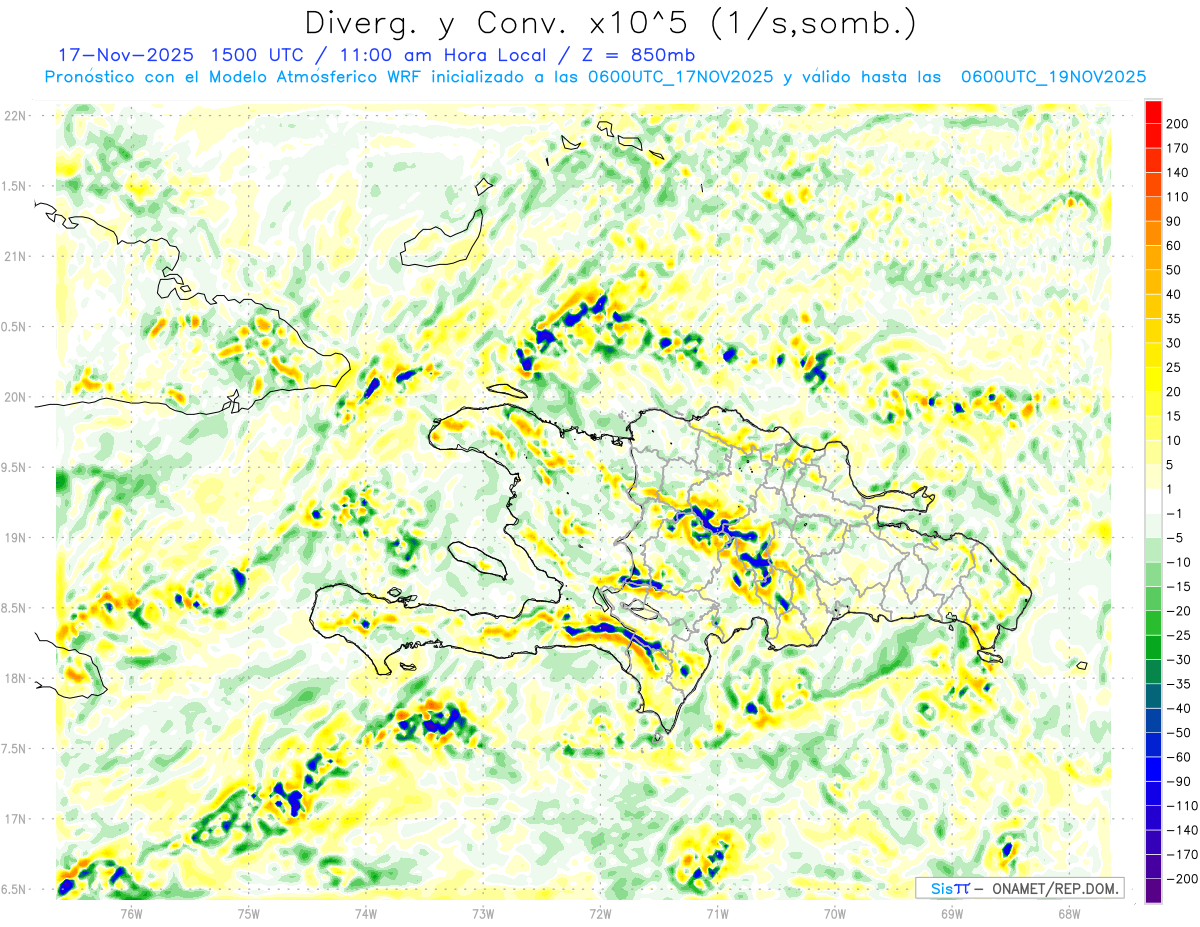The height and width of the screenshot is (927, 1200).
Task: Click the "-1" colorbar value
Action: click(x=1176, y=514)
